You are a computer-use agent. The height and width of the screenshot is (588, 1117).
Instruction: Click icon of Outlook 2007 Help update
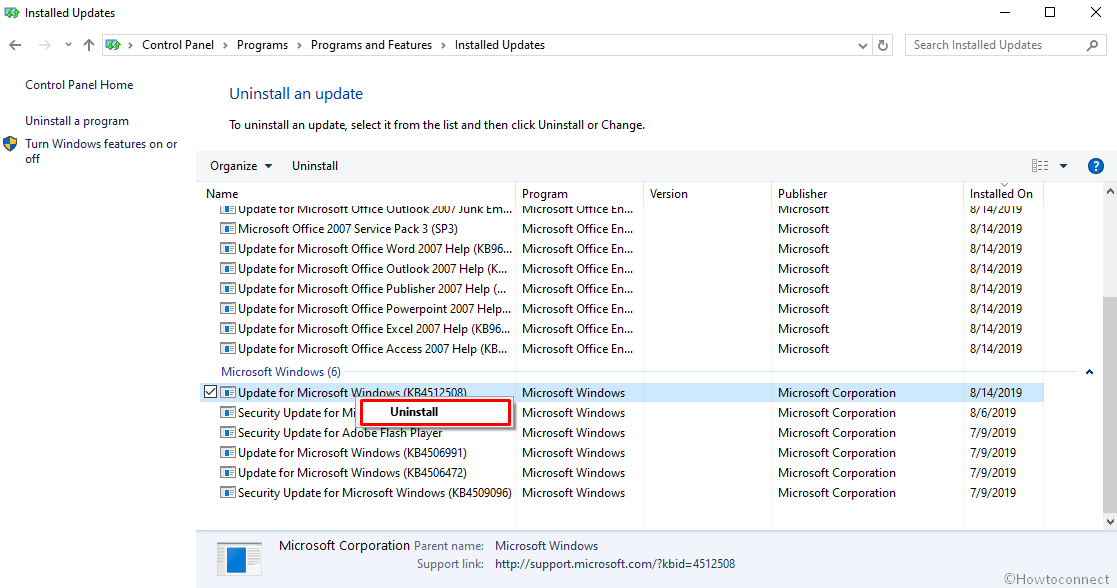pyautogui.click(x=228, y=269)
